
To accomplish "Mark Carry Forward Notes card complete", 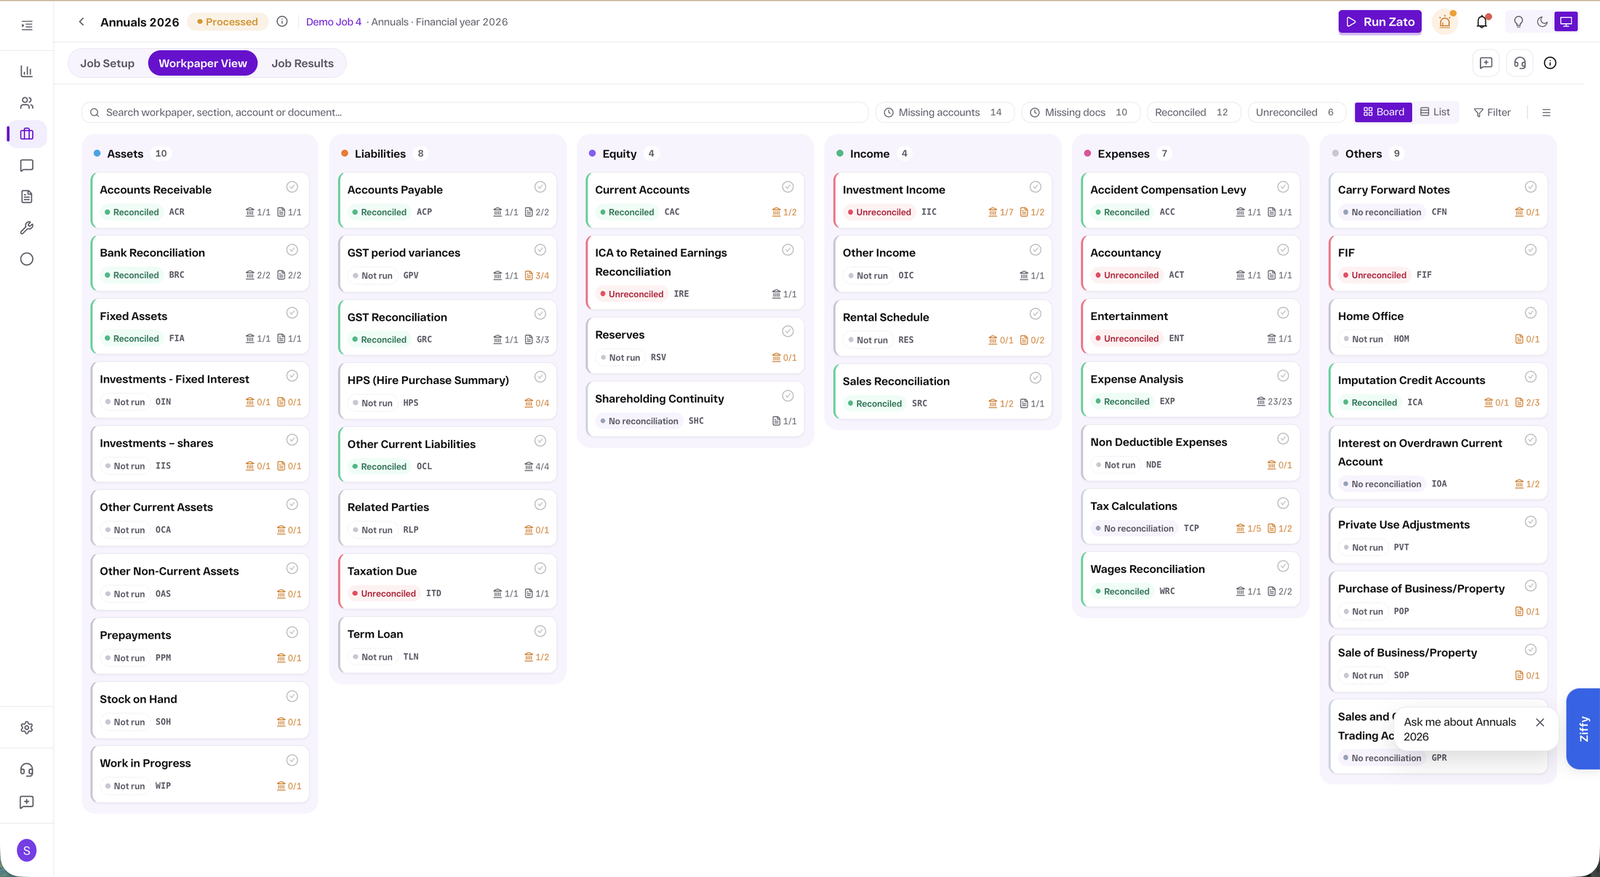I will coord(1531,187).
